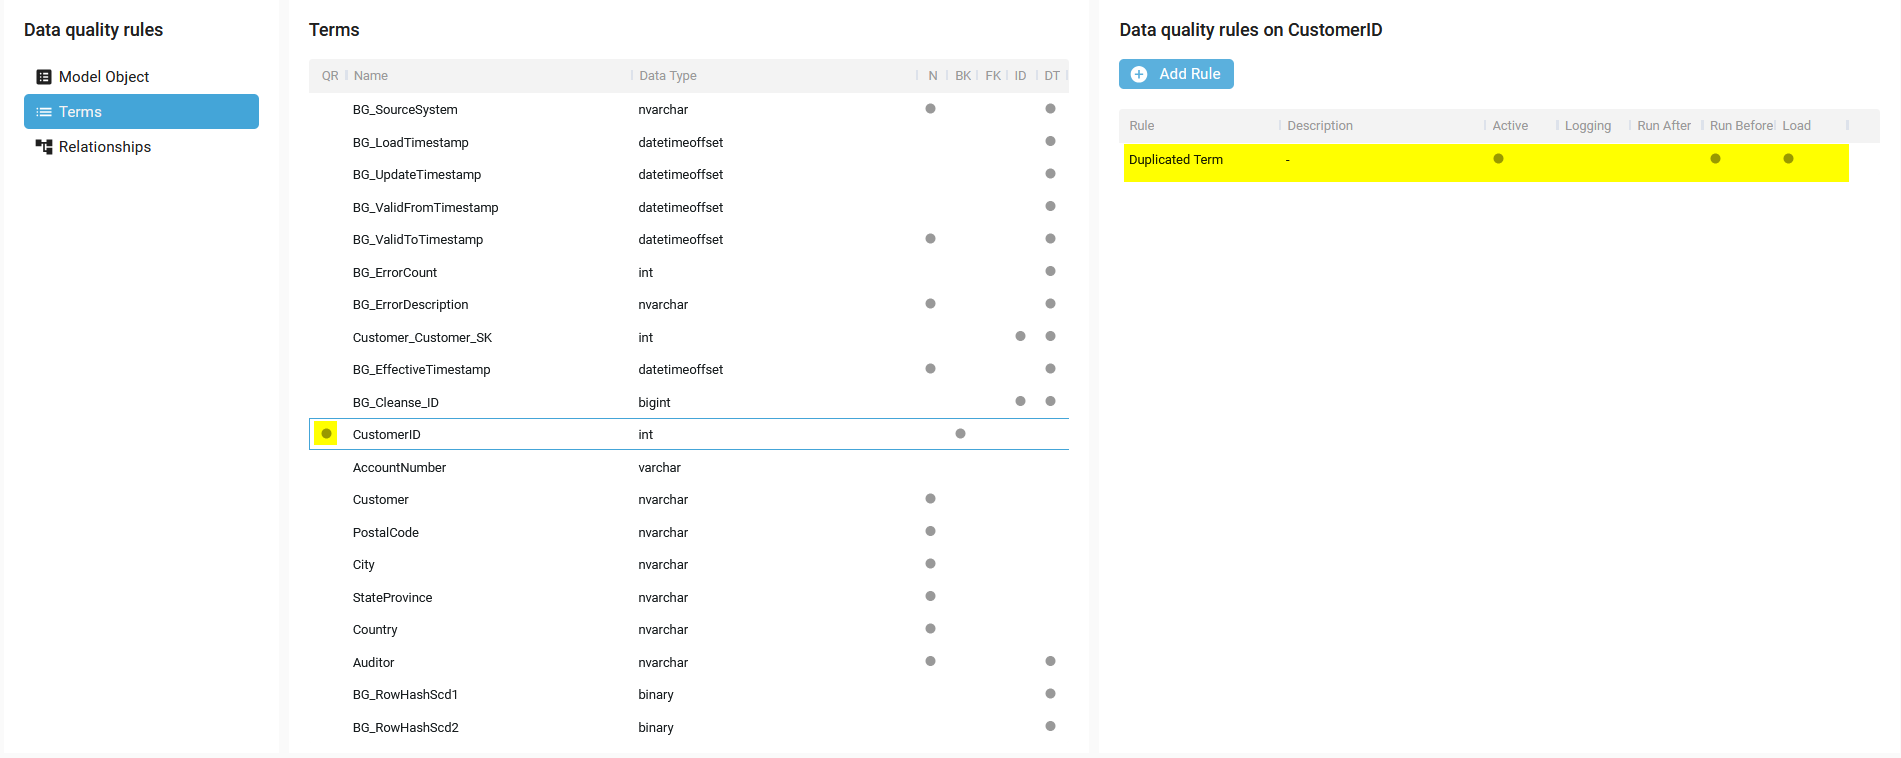The width and height of the screenshot is (1901, 758).
Task: Open the Relationships section
Action: coord(105,147)
